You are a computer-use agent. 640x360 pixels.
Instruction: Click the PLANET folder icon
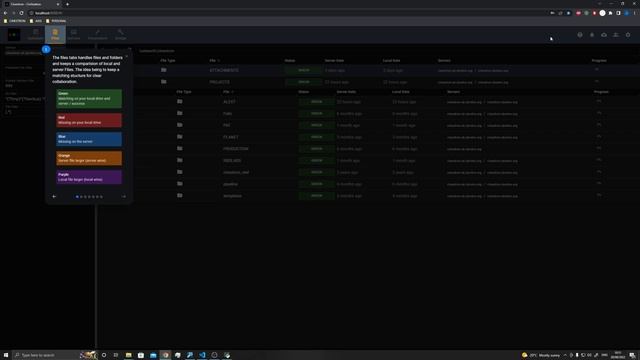[x=180, y=137]
